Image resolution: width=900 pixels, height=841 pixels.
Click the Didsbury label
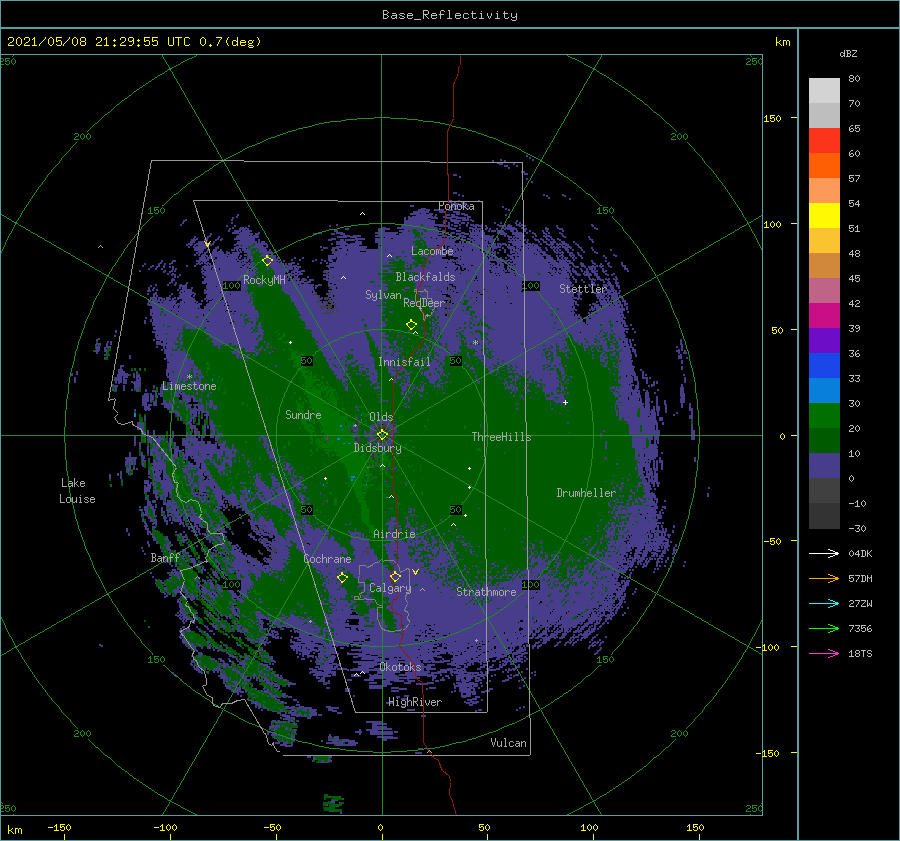click(x=378, y=448)
